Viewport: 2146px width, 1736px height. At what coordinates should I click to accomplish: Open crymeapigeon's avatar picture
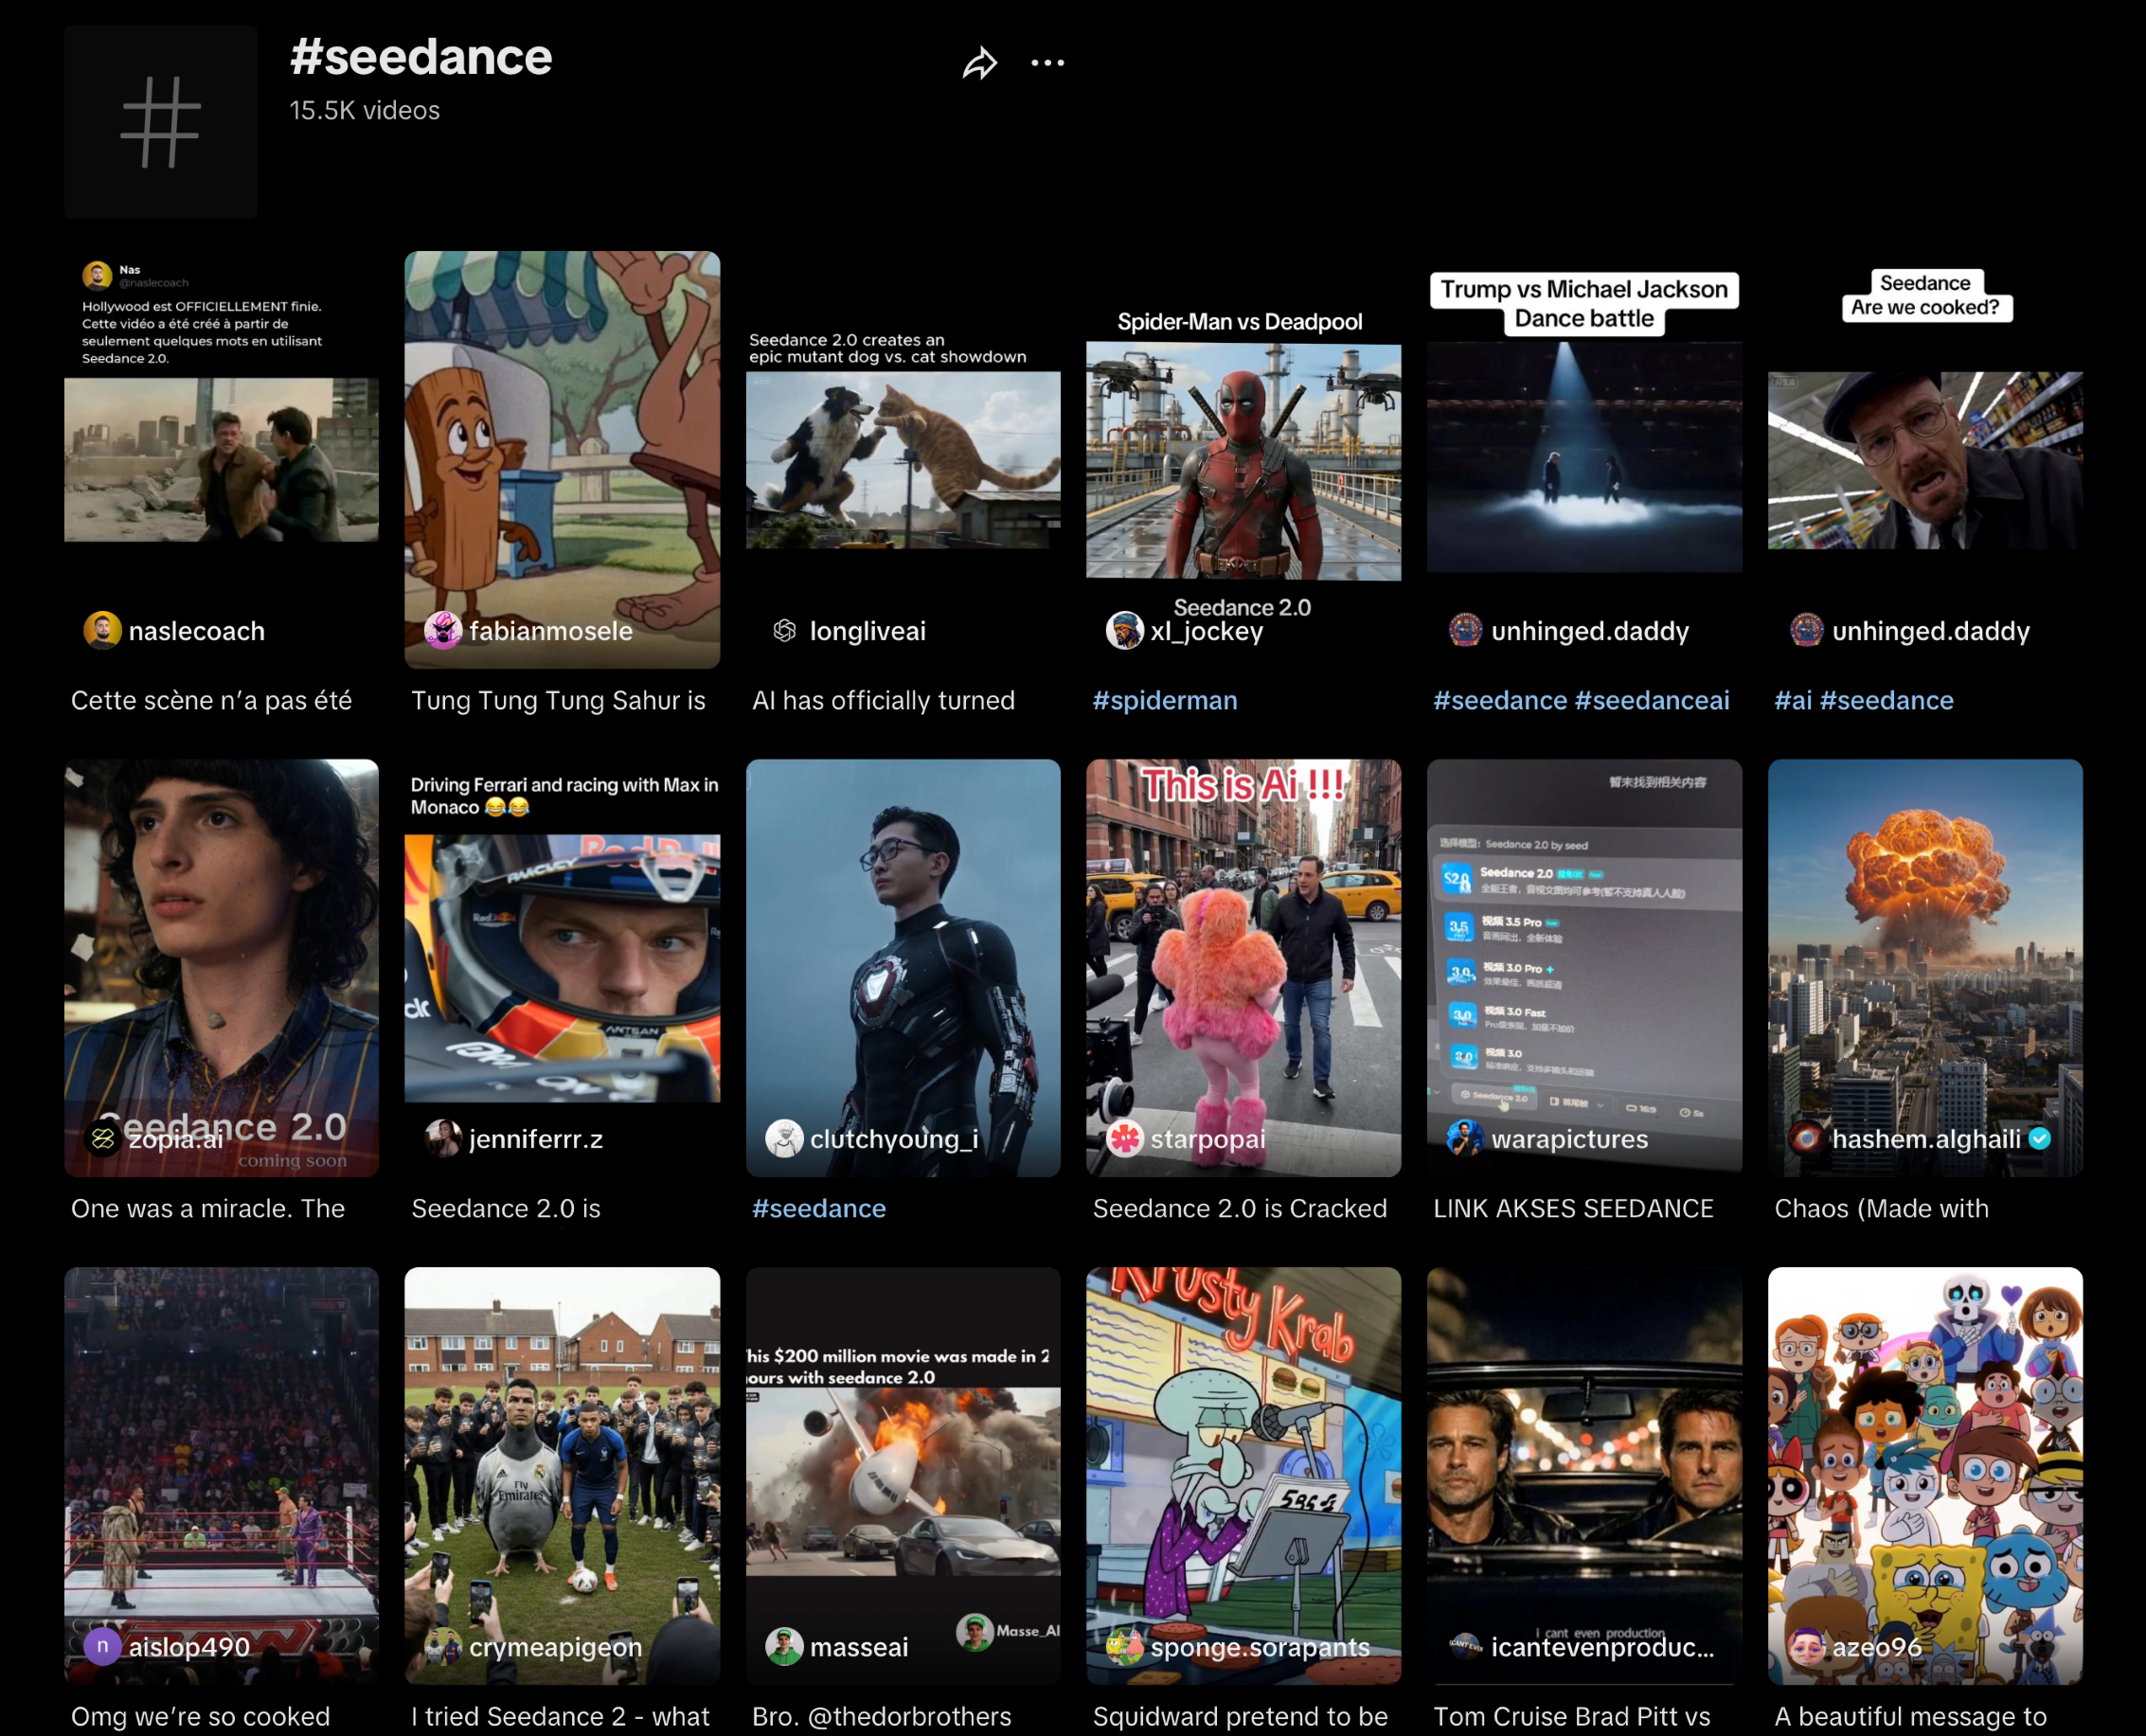[x=443, y=1647]
